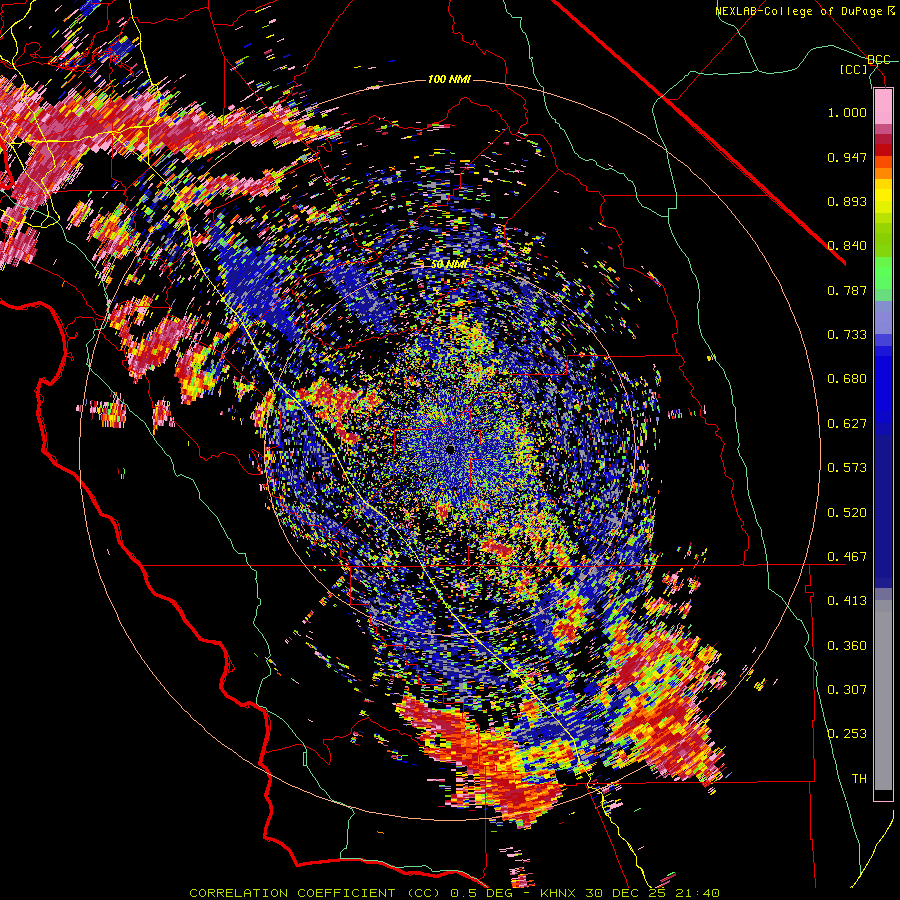The height and width of the screenshot is (900, 900).
Task: Select the 0.627 scale value
Action: coord(847,424)
